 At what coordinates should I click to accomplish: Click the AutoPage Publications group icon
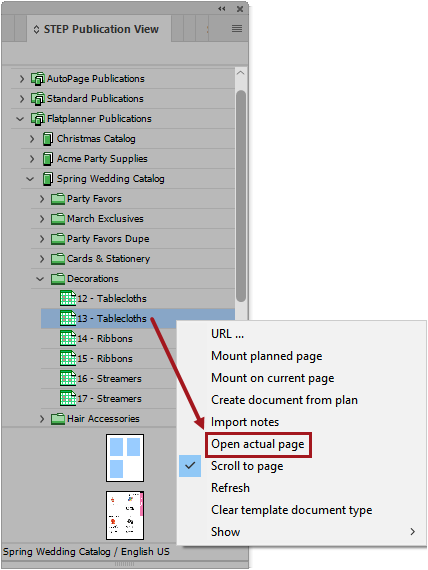(38, 79)
